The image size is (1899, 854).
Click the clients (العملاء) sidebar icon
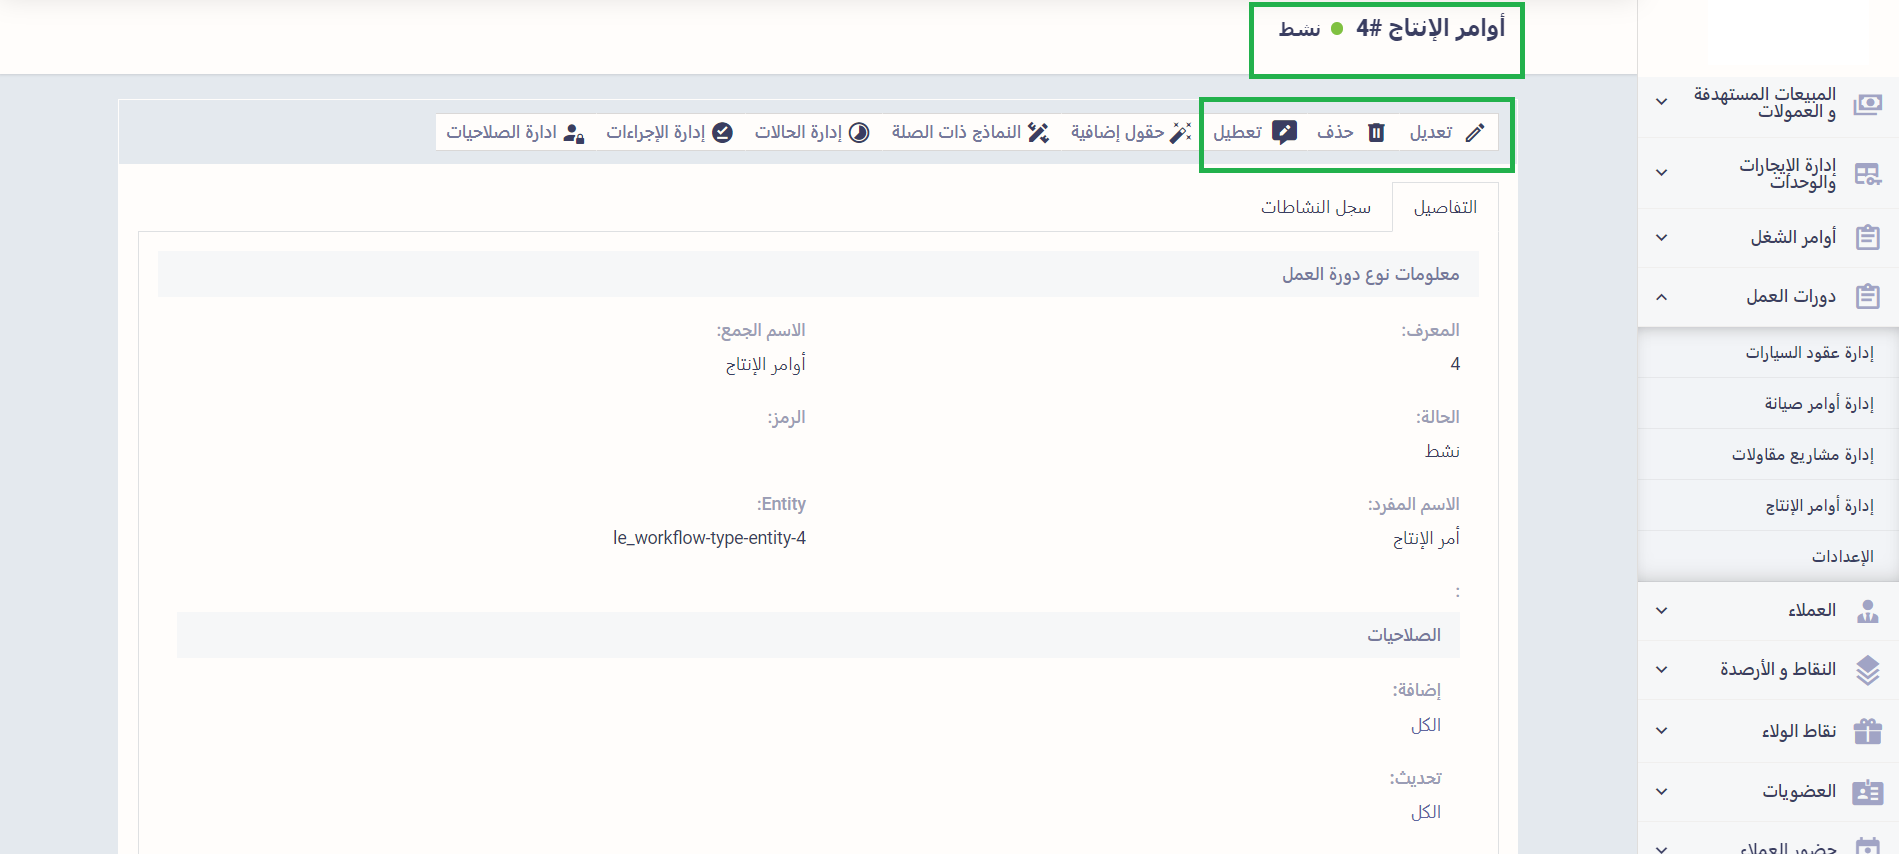1867,611
